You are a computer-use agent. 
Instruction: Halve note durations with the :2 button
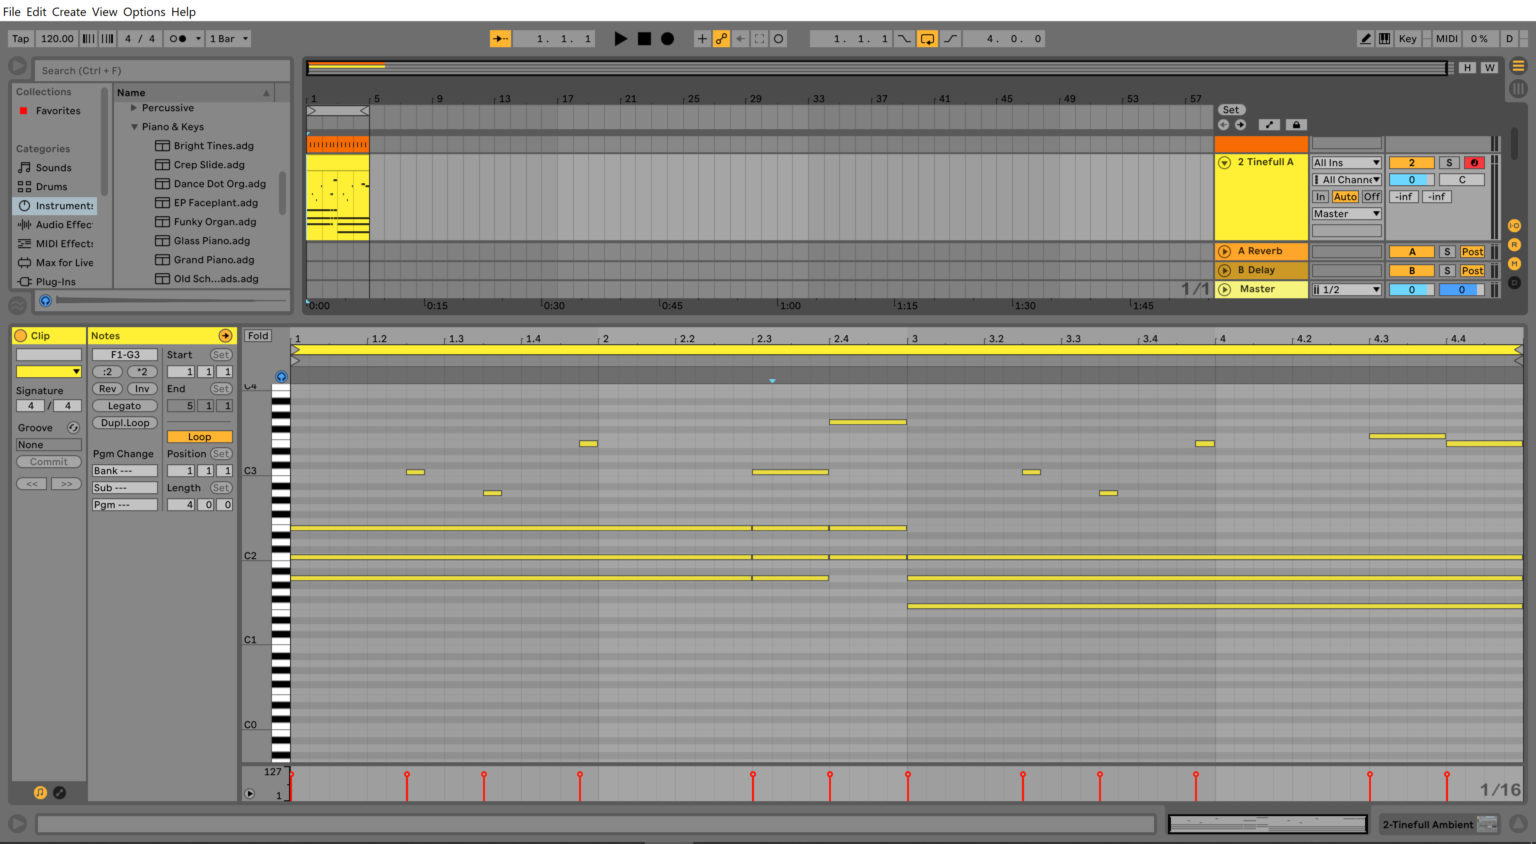coord(106,371)
